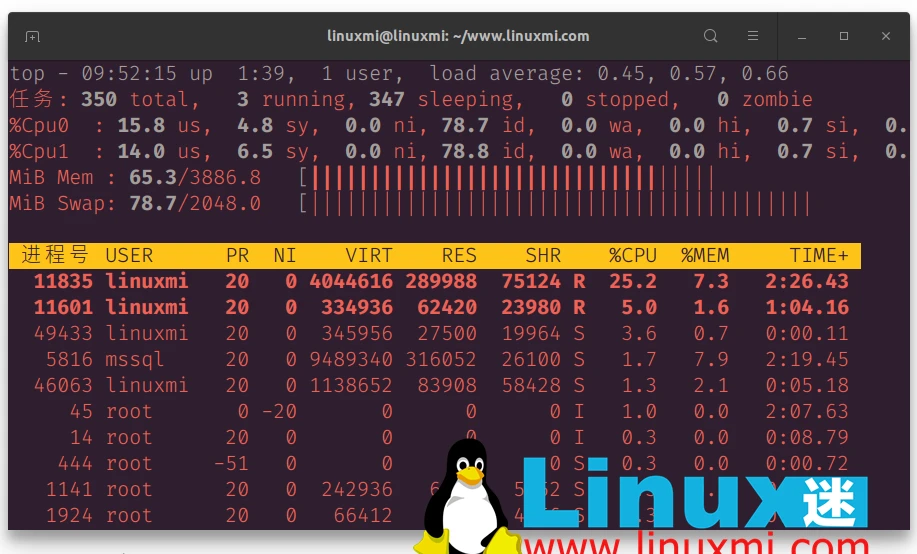
Task: Close the terminal window
Action: pyautogui.click(x=886, y=36)
